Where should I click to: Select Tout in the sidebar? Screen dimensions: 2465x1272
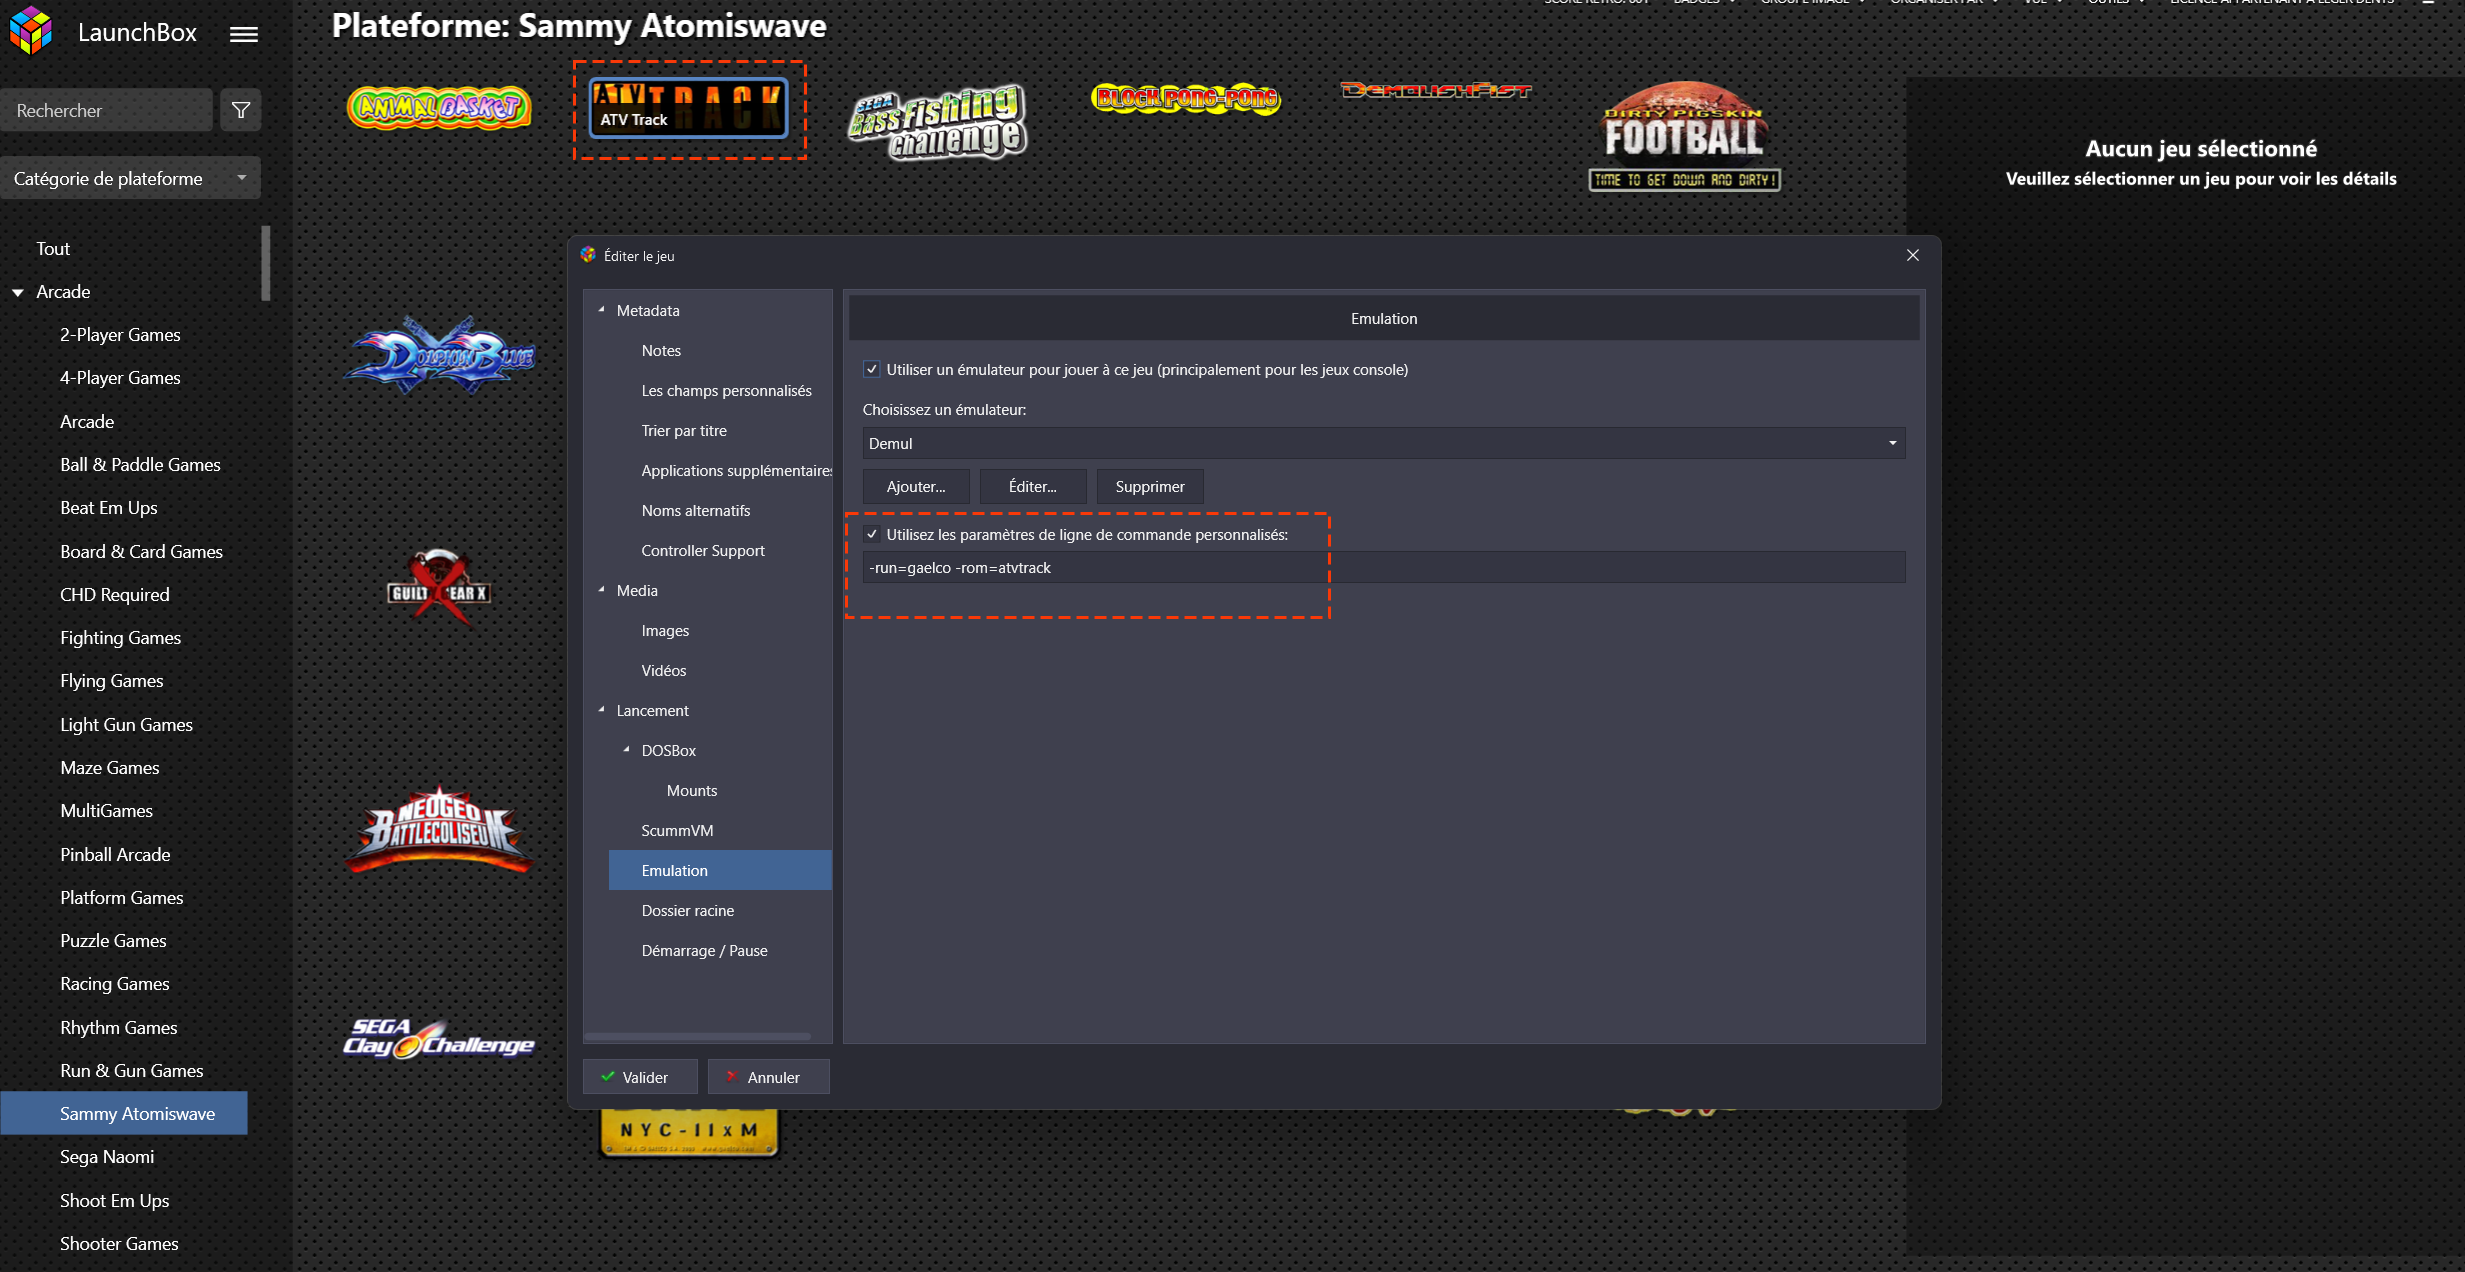click(x=53, y=248)
